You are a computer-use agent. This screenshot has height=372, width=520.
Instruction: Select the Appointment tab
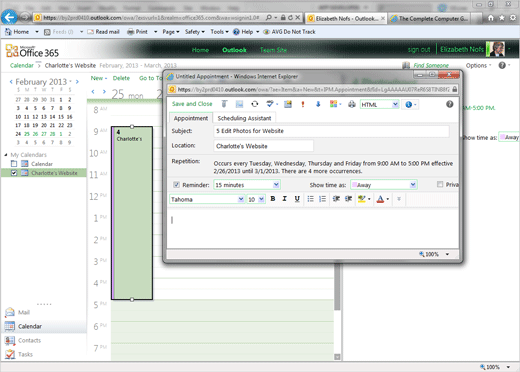click(x=191, y=118)
